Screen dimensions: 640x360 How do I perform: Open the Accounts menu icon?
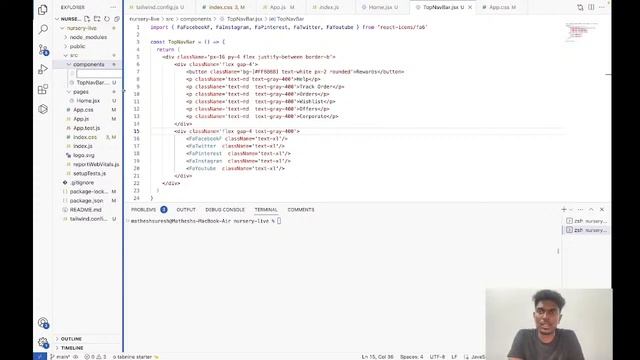(x=43, y=323)
